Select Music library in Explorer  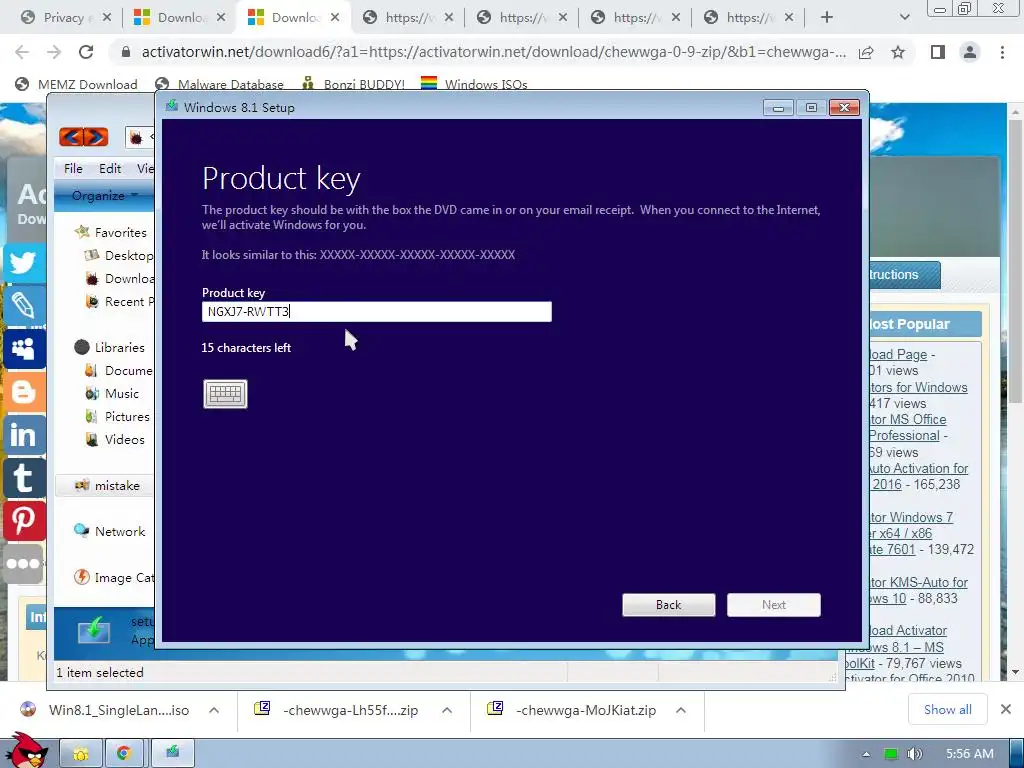pyautogui.click(x=112, y=394)
